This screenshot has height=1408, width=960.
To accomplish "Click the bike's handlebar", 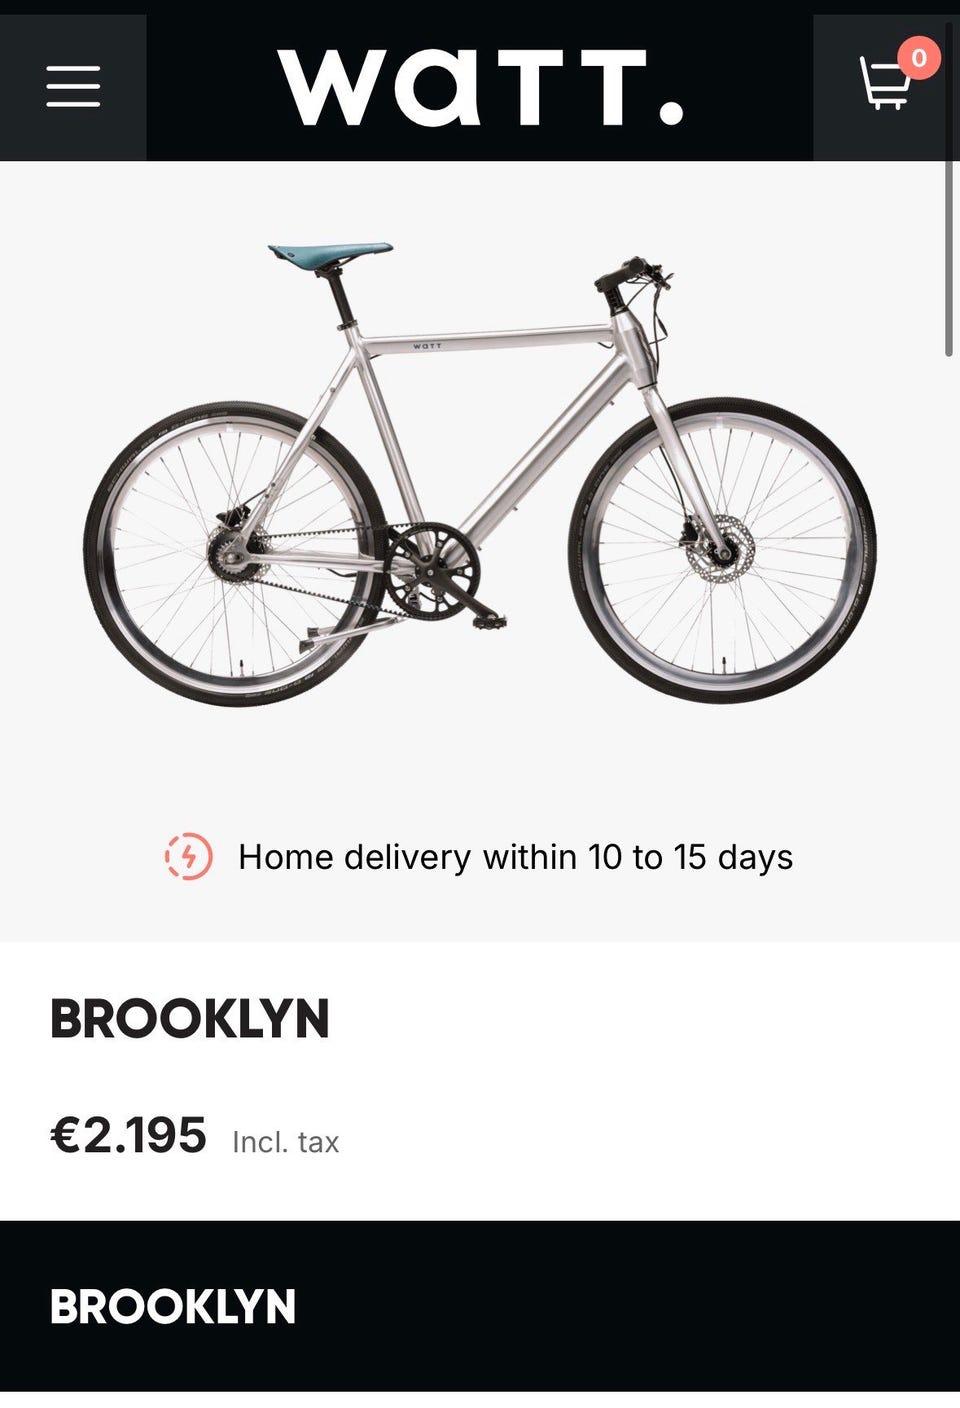I will pyautogui.click(x=630, y=273).
